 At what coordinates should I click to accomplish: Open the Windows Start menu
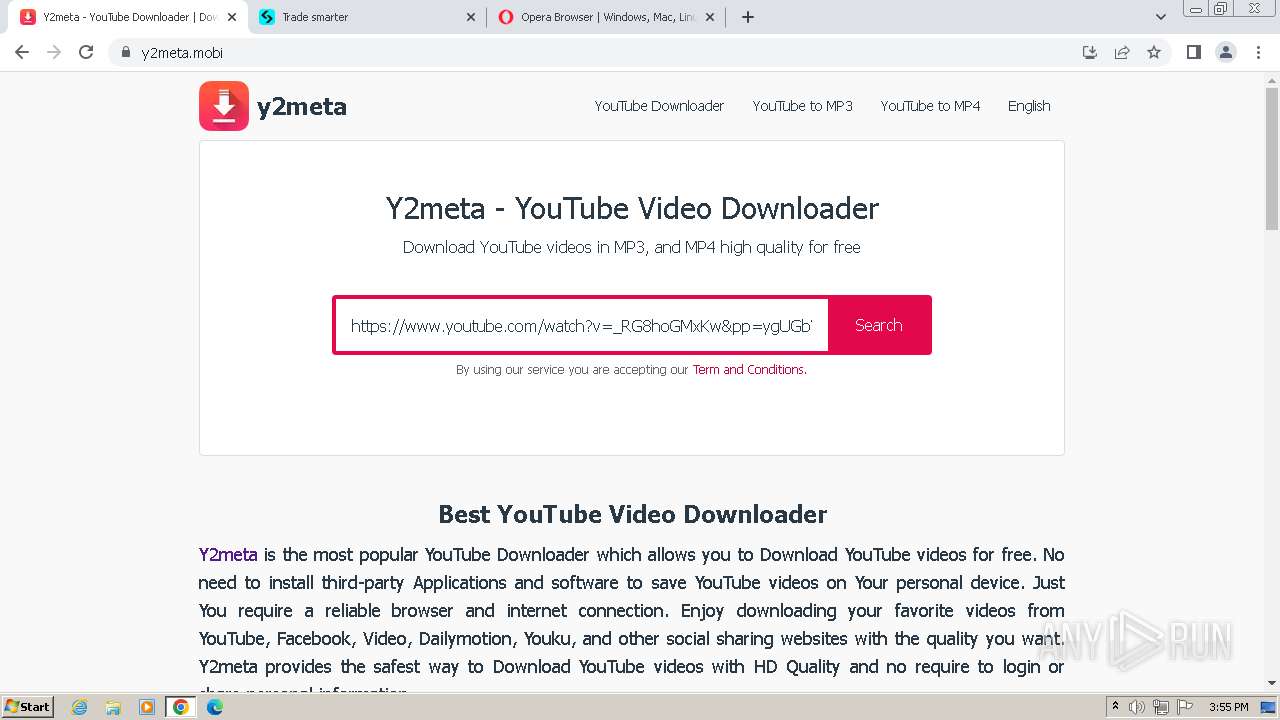[x=27, y=707]
